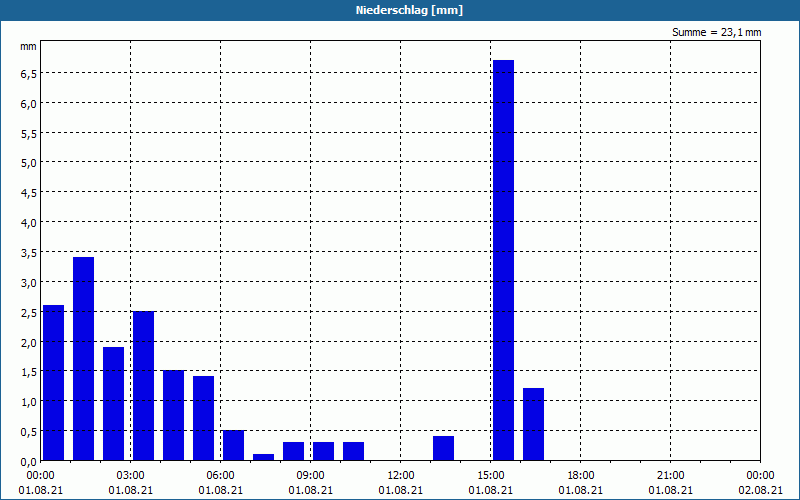Click the Summe = 23,1 mm label

coord(716,32)
